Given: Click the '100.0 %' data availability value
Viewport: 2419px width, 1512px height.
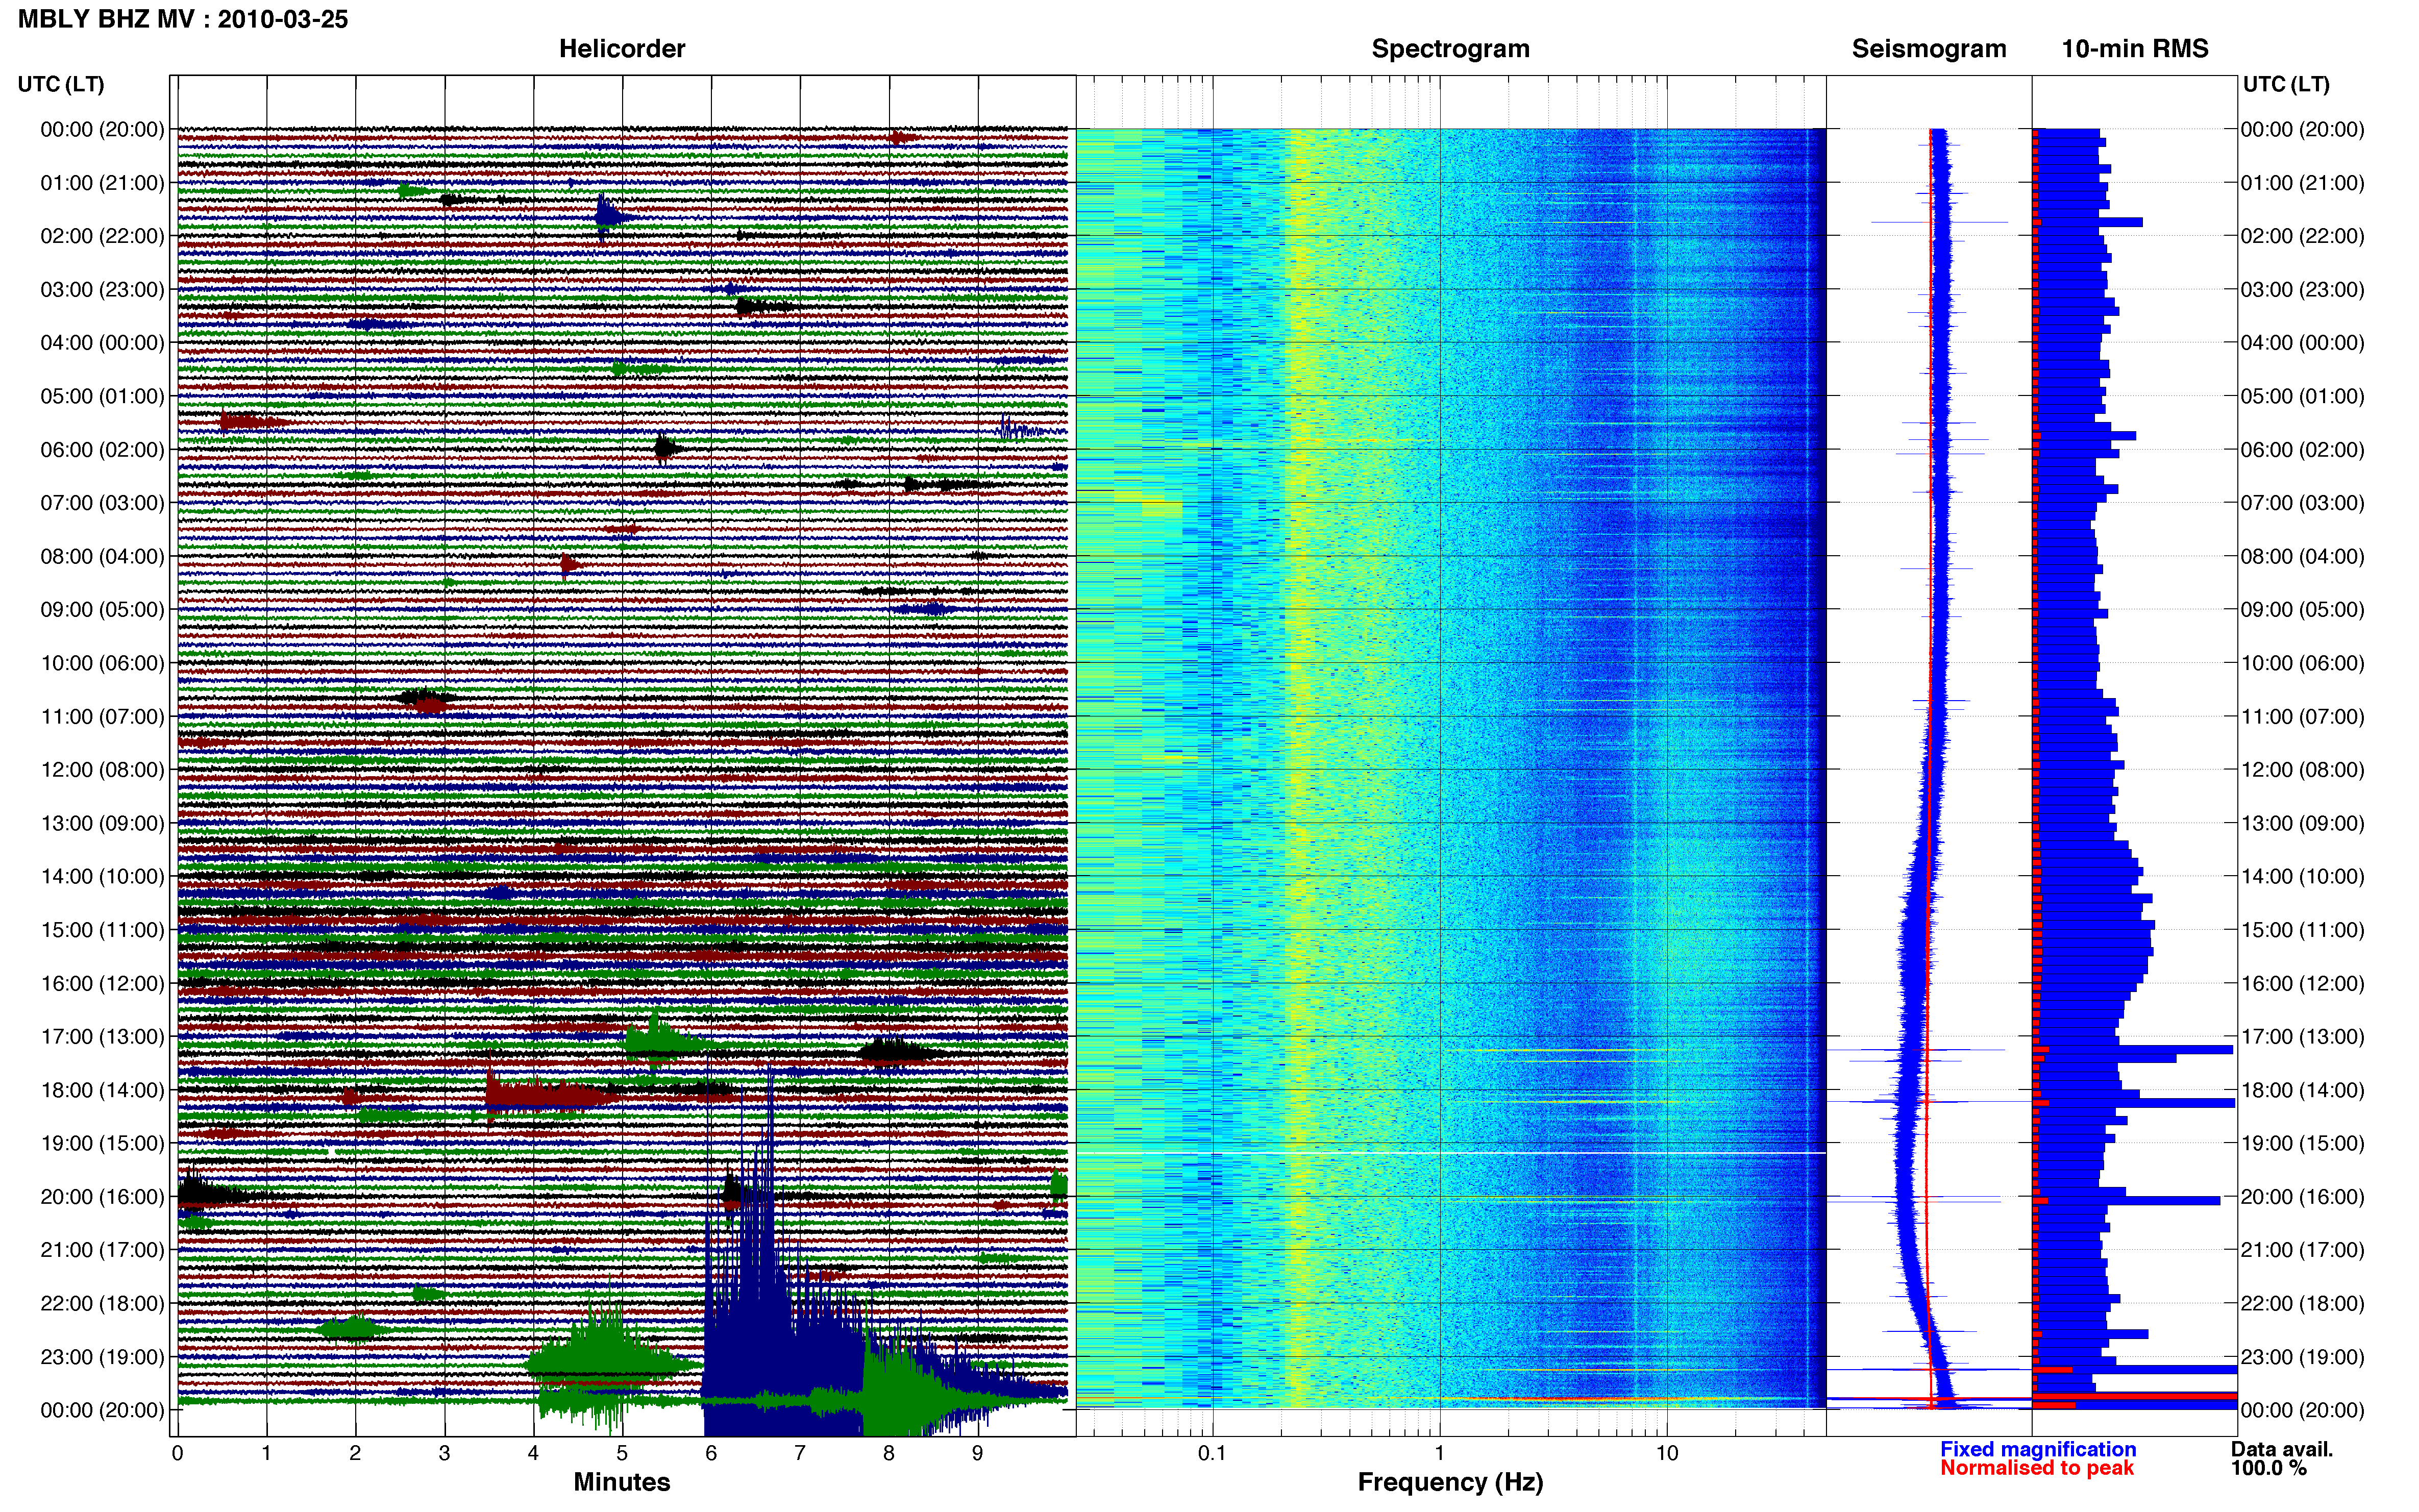Looking at the screenshot, I should pyautogui.click(x=2268, y=1468).
